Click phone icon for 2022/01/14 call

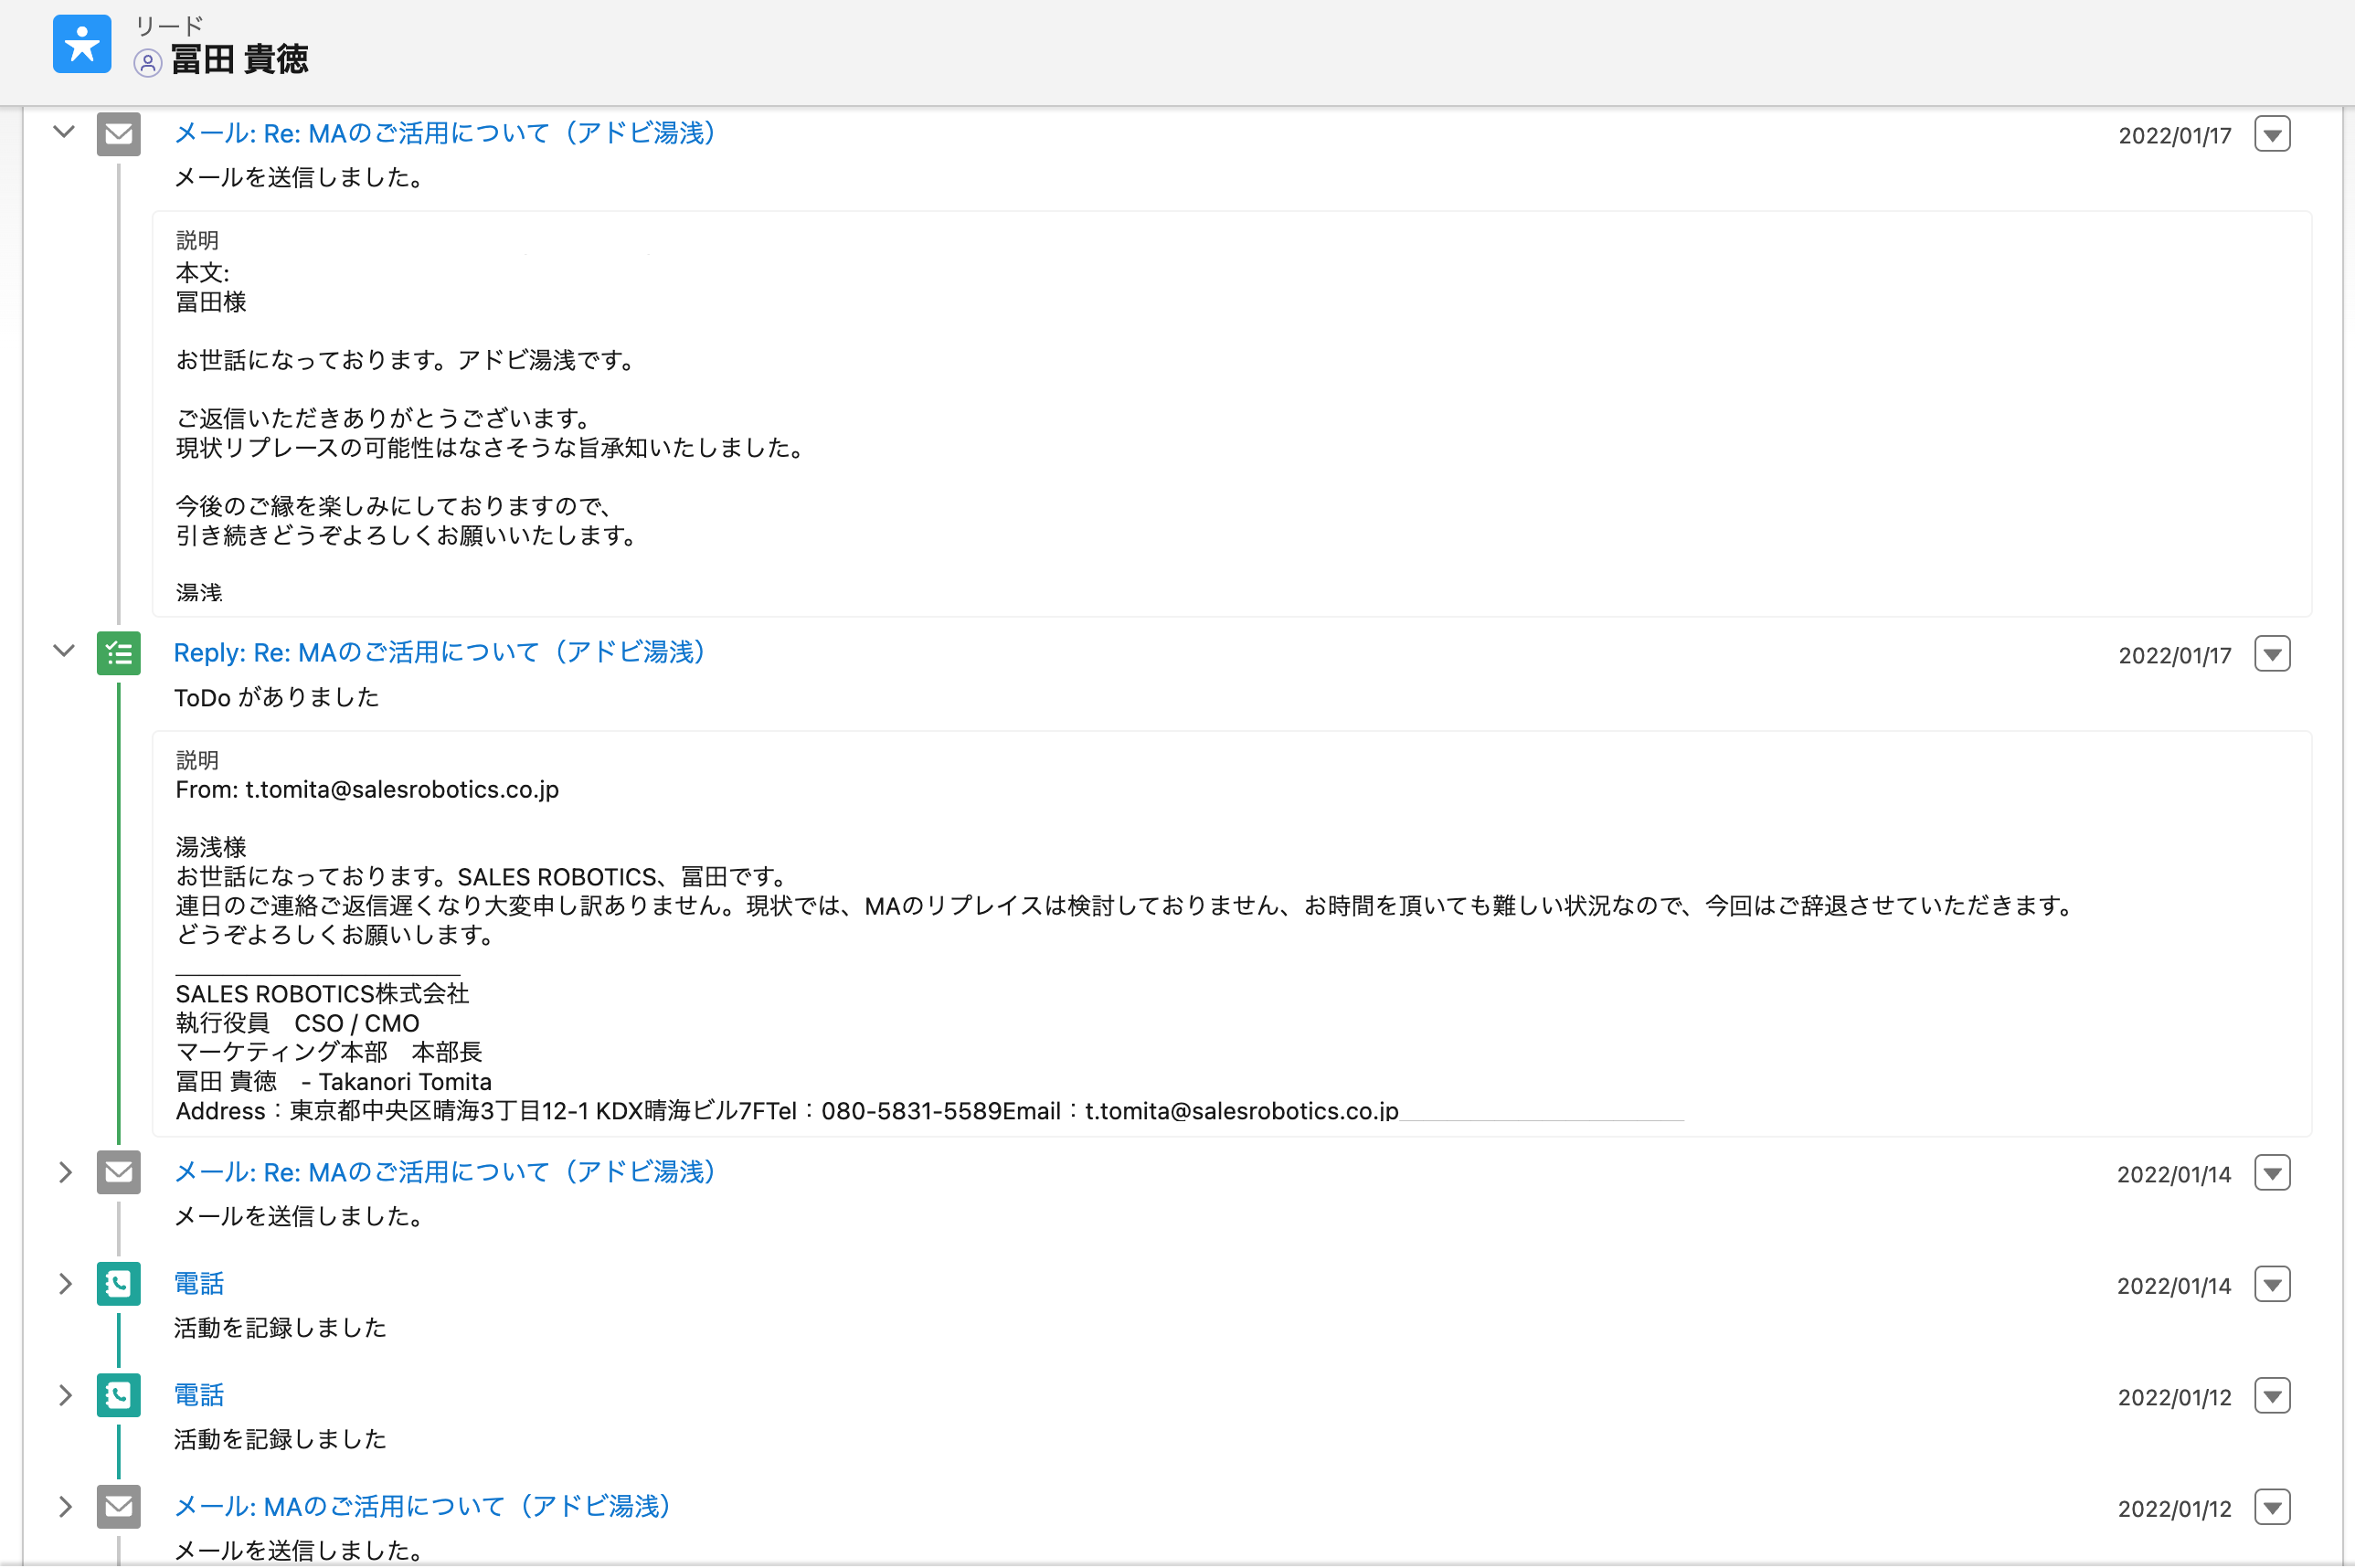(x=118, y=1283)
